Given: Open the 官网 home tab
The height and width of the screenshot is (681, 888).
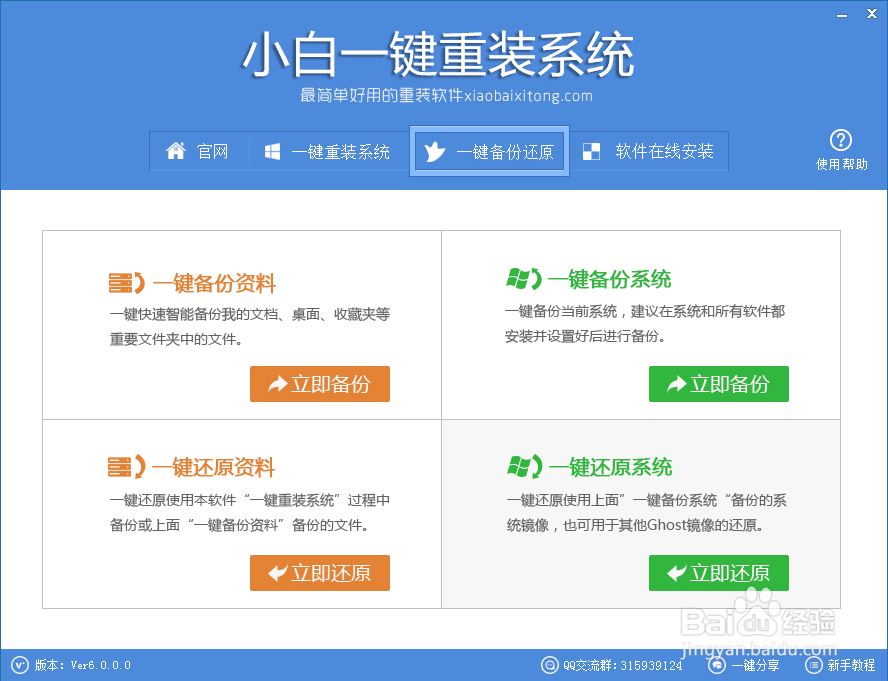Looking at the screenshot, I should [199, 151].
